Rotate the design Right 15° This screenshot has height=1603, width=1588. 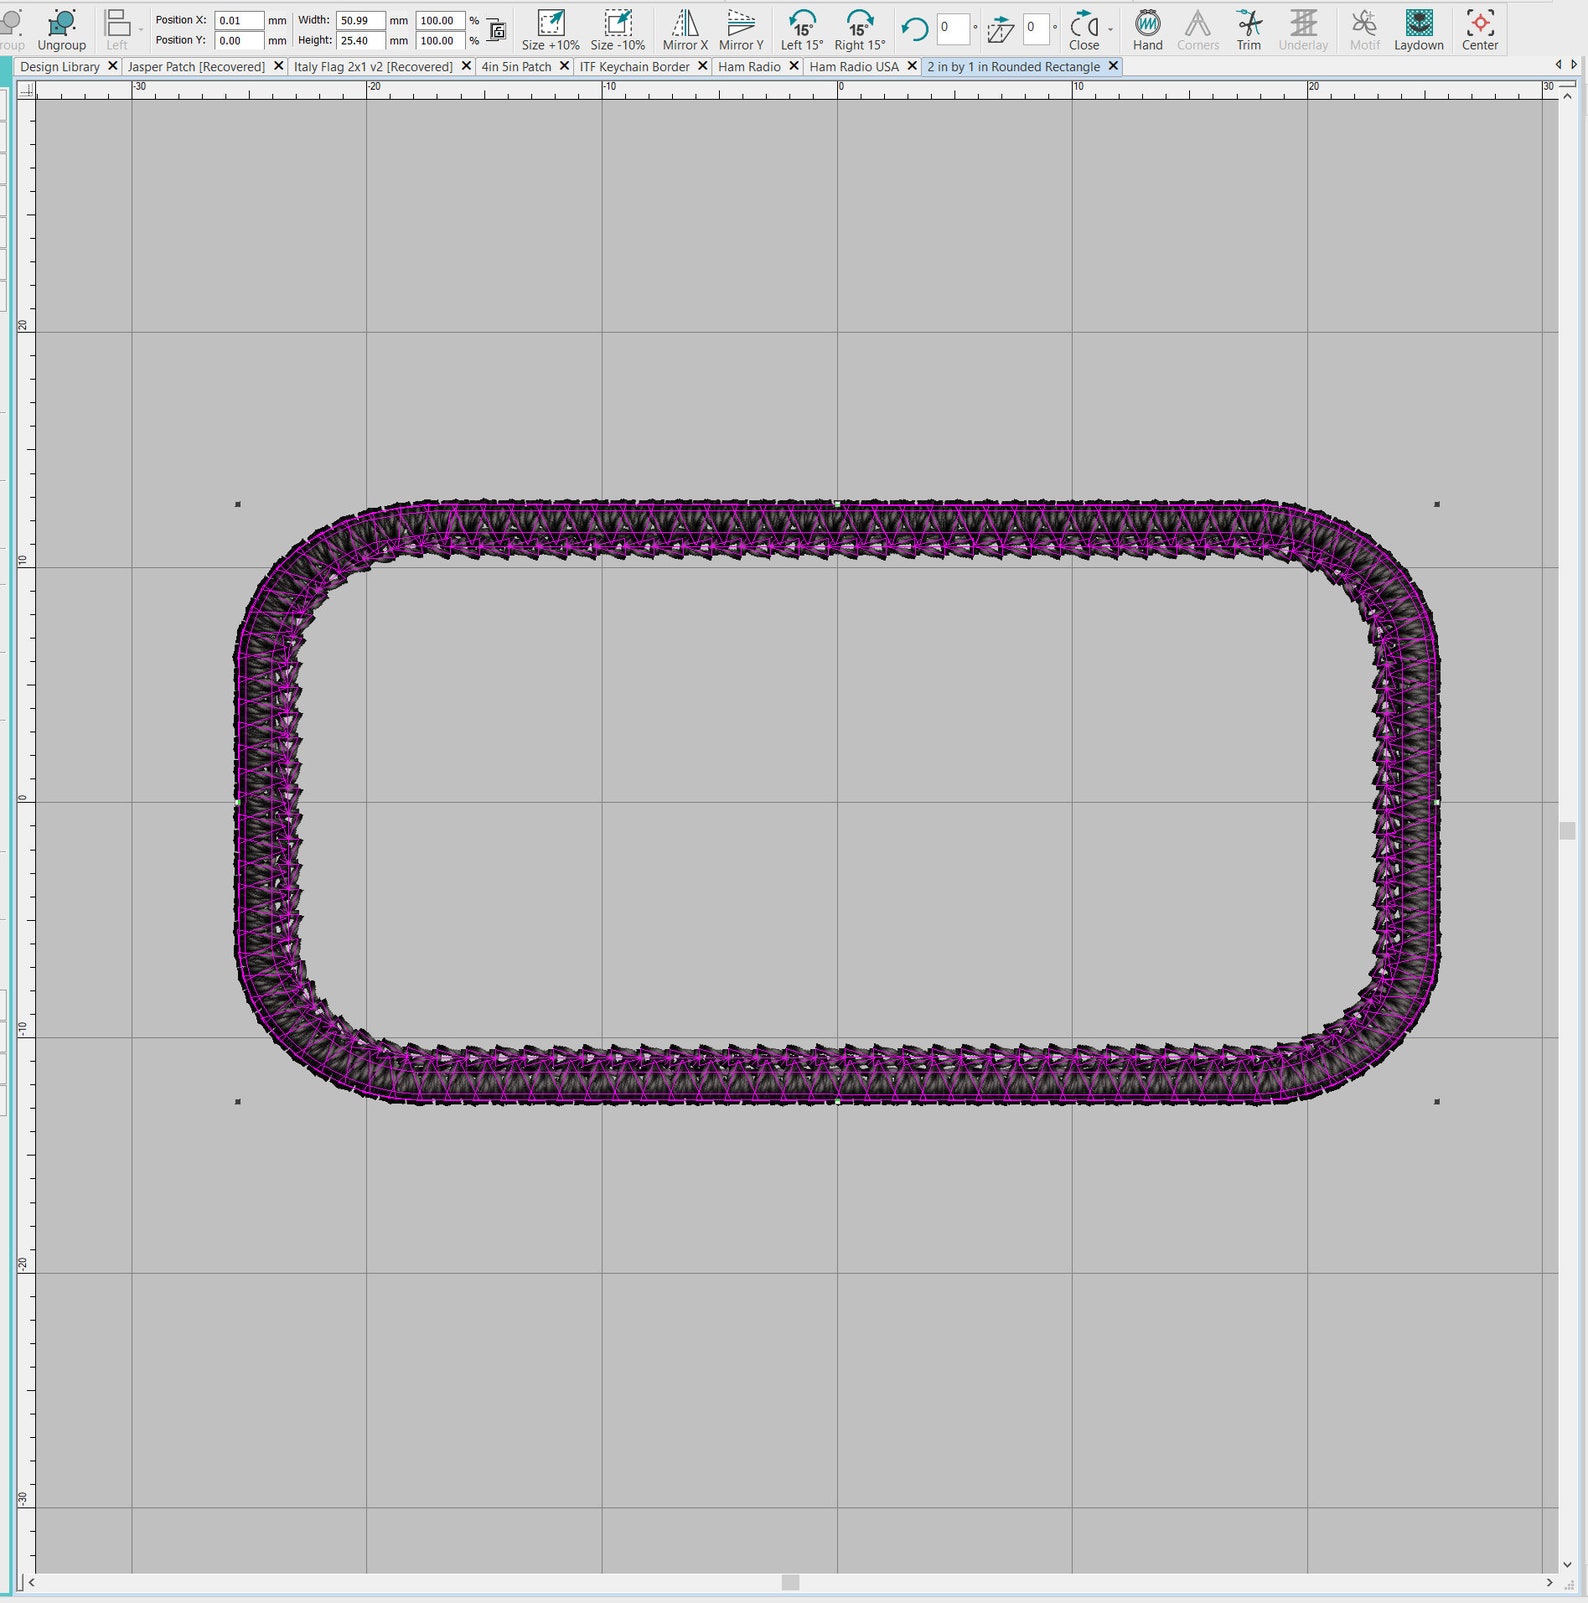point(860,30)
